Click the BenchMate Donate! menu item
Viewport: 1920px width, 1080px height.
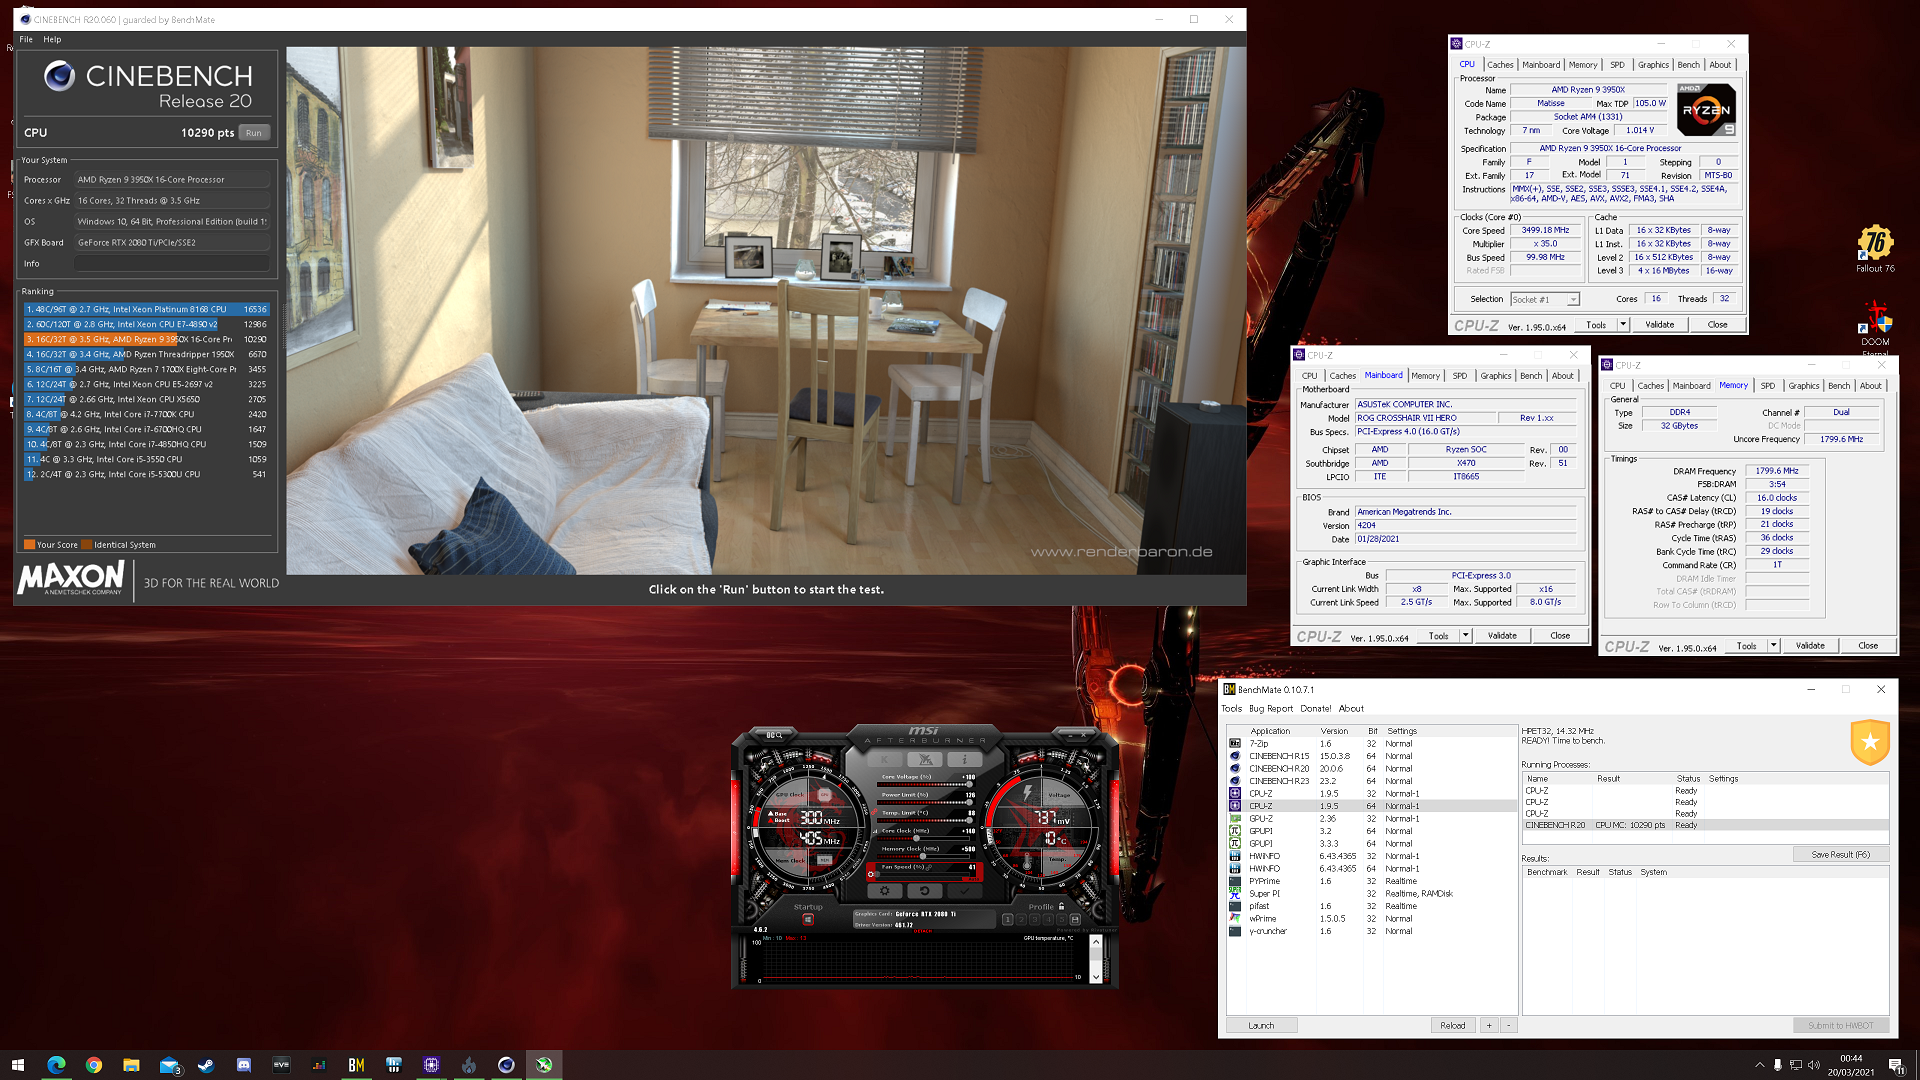pos(1315,709)
